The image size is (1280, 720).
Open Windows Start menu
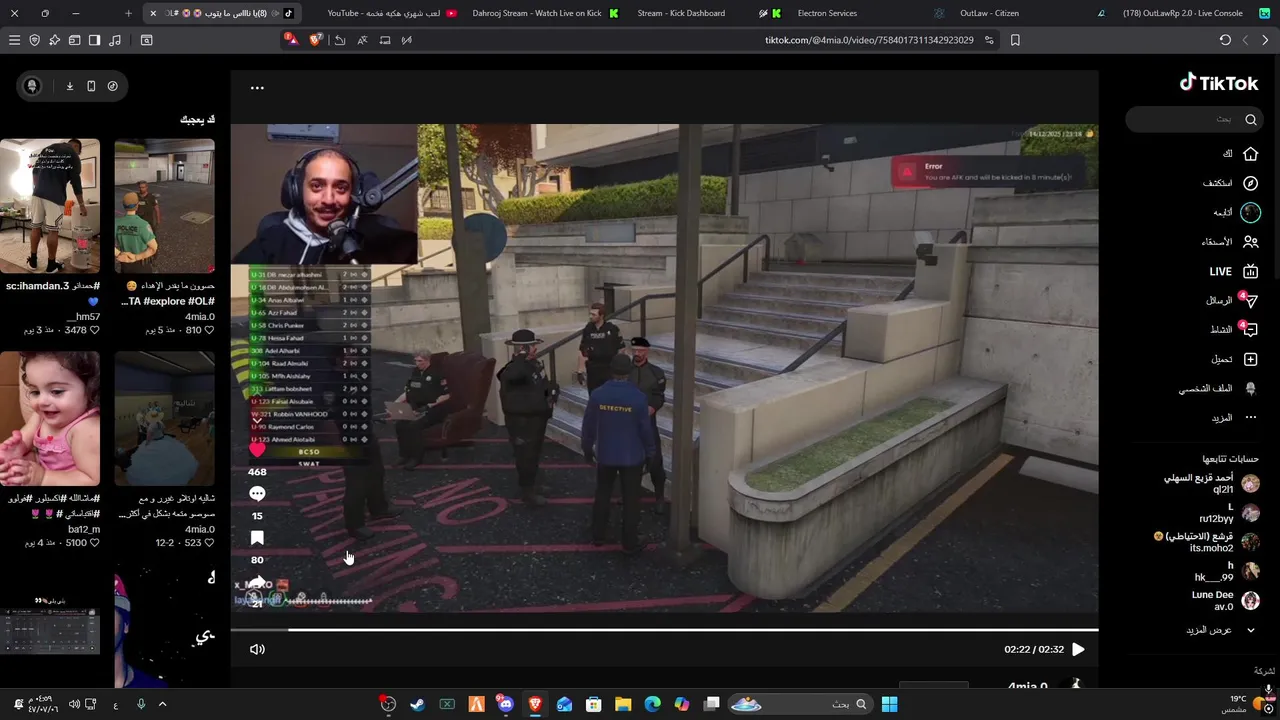point(889,704)
